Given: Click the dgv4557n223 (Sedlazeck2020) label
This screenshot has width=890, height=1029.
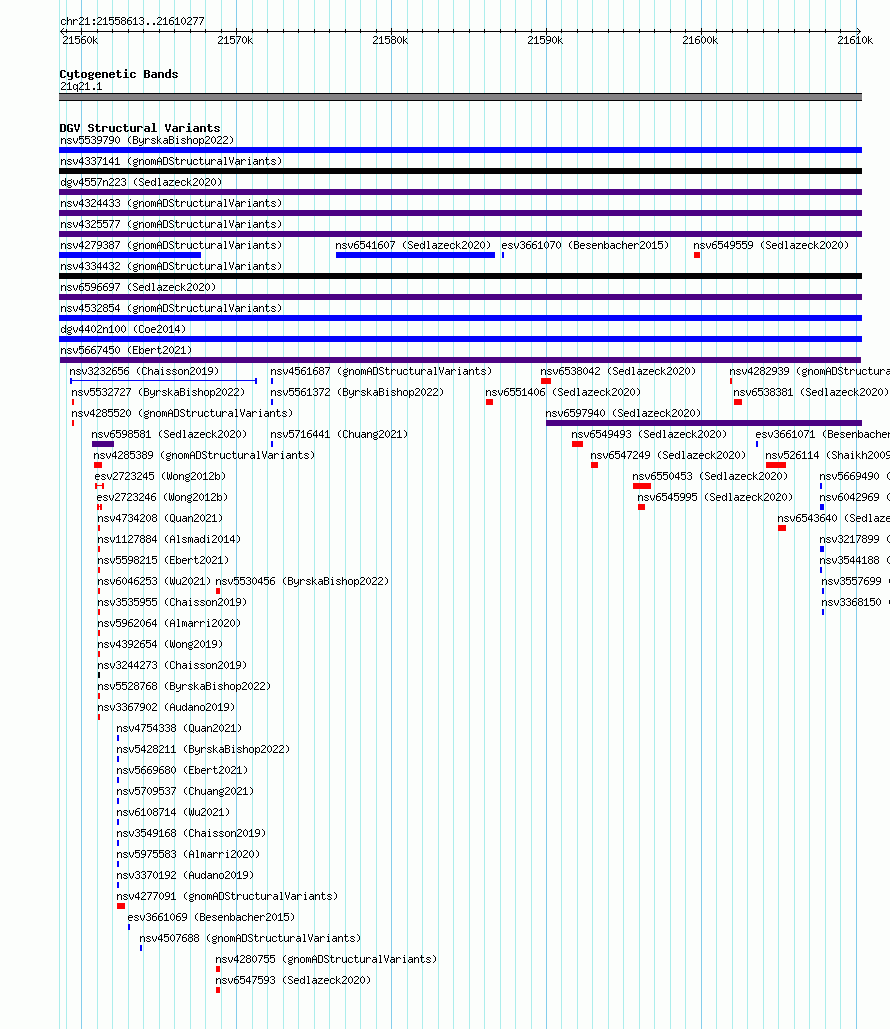Looking at the screenshot, I should pos(141,182).
